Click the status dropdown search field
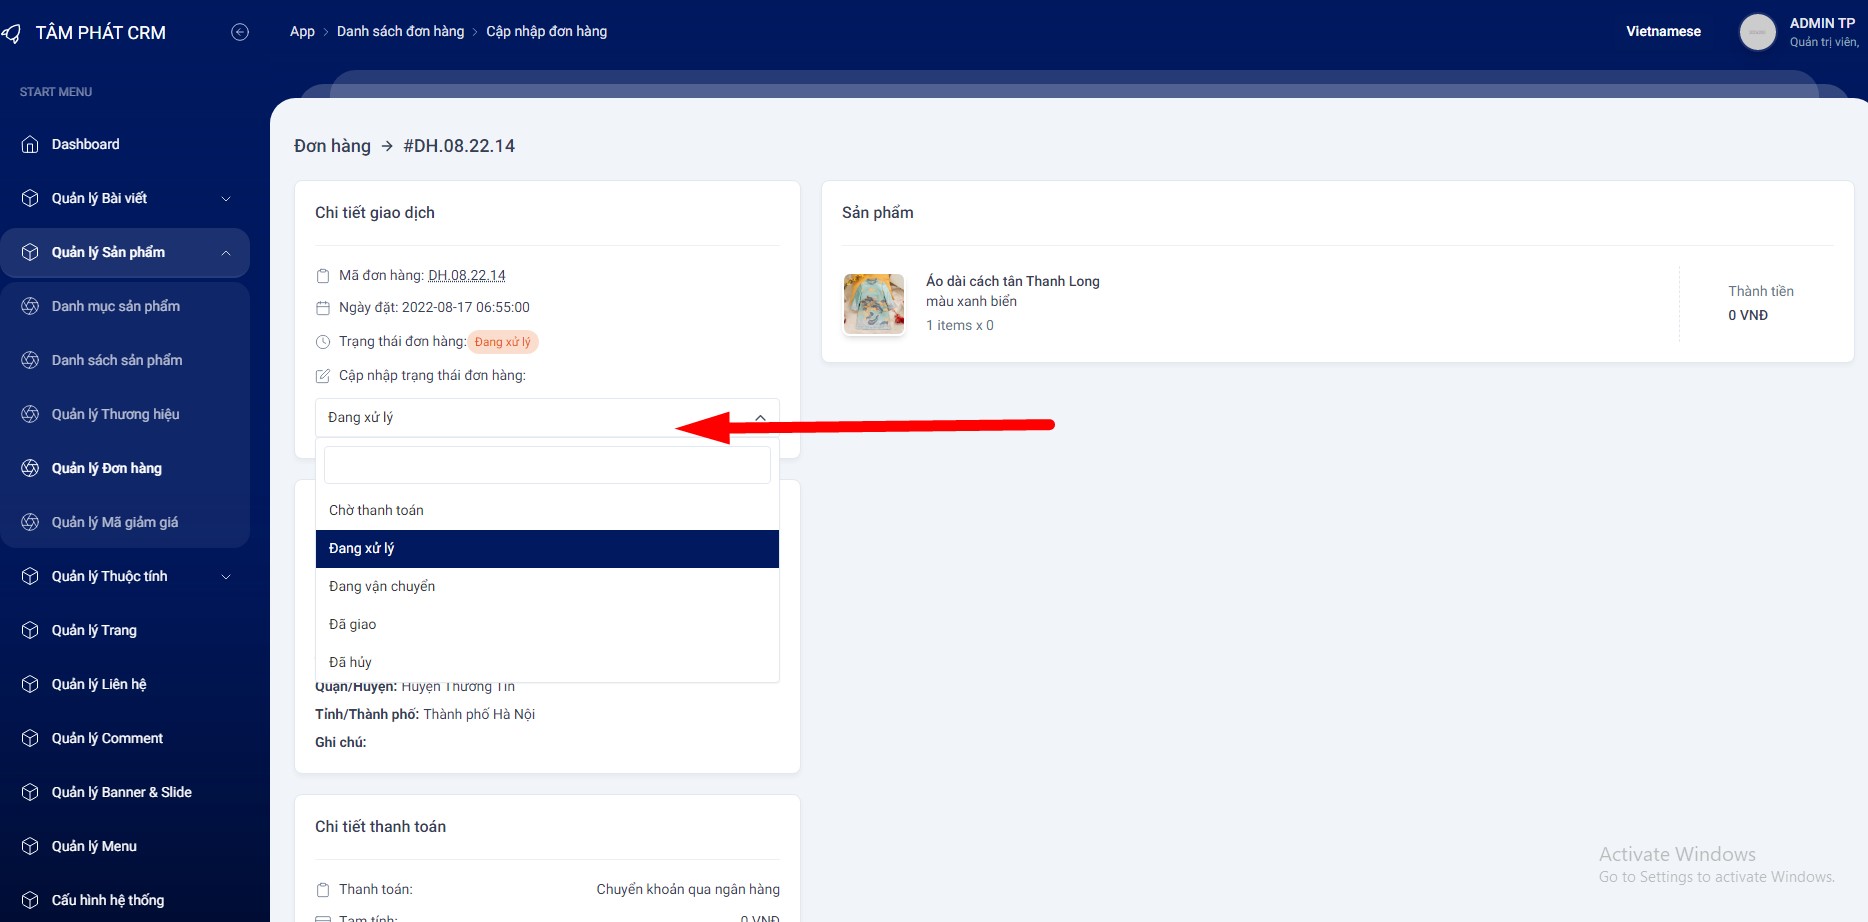 tap(546, 466)
